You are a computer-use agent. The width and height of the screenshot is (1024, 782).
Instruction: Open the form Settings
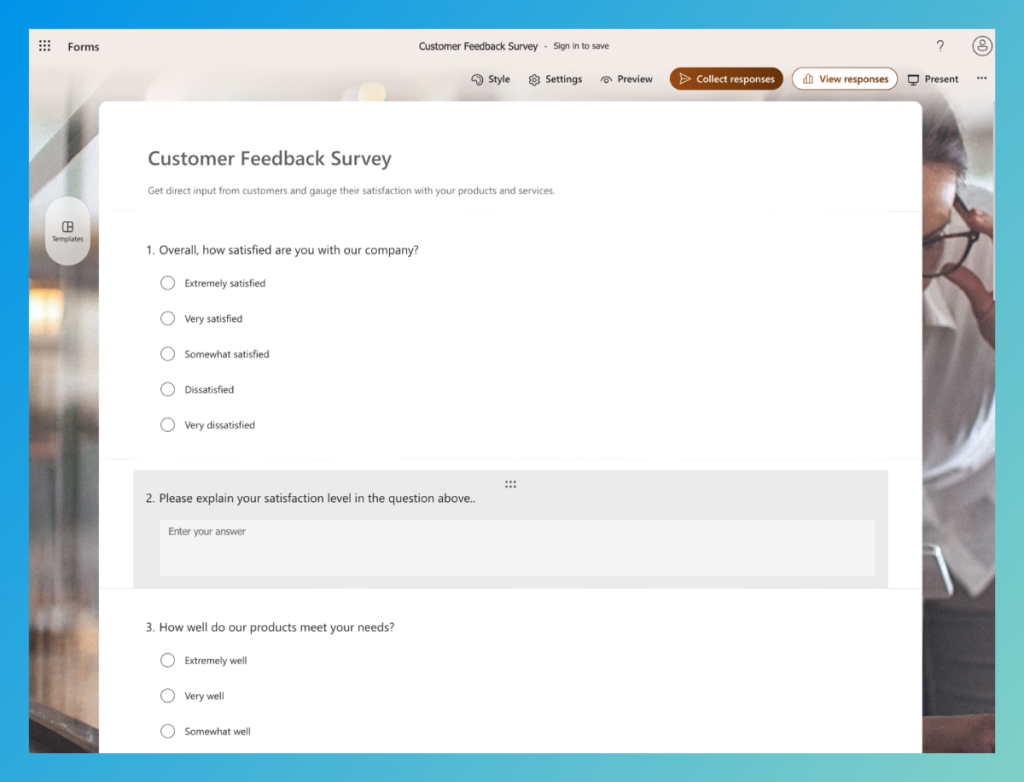[x=555, y=79]
